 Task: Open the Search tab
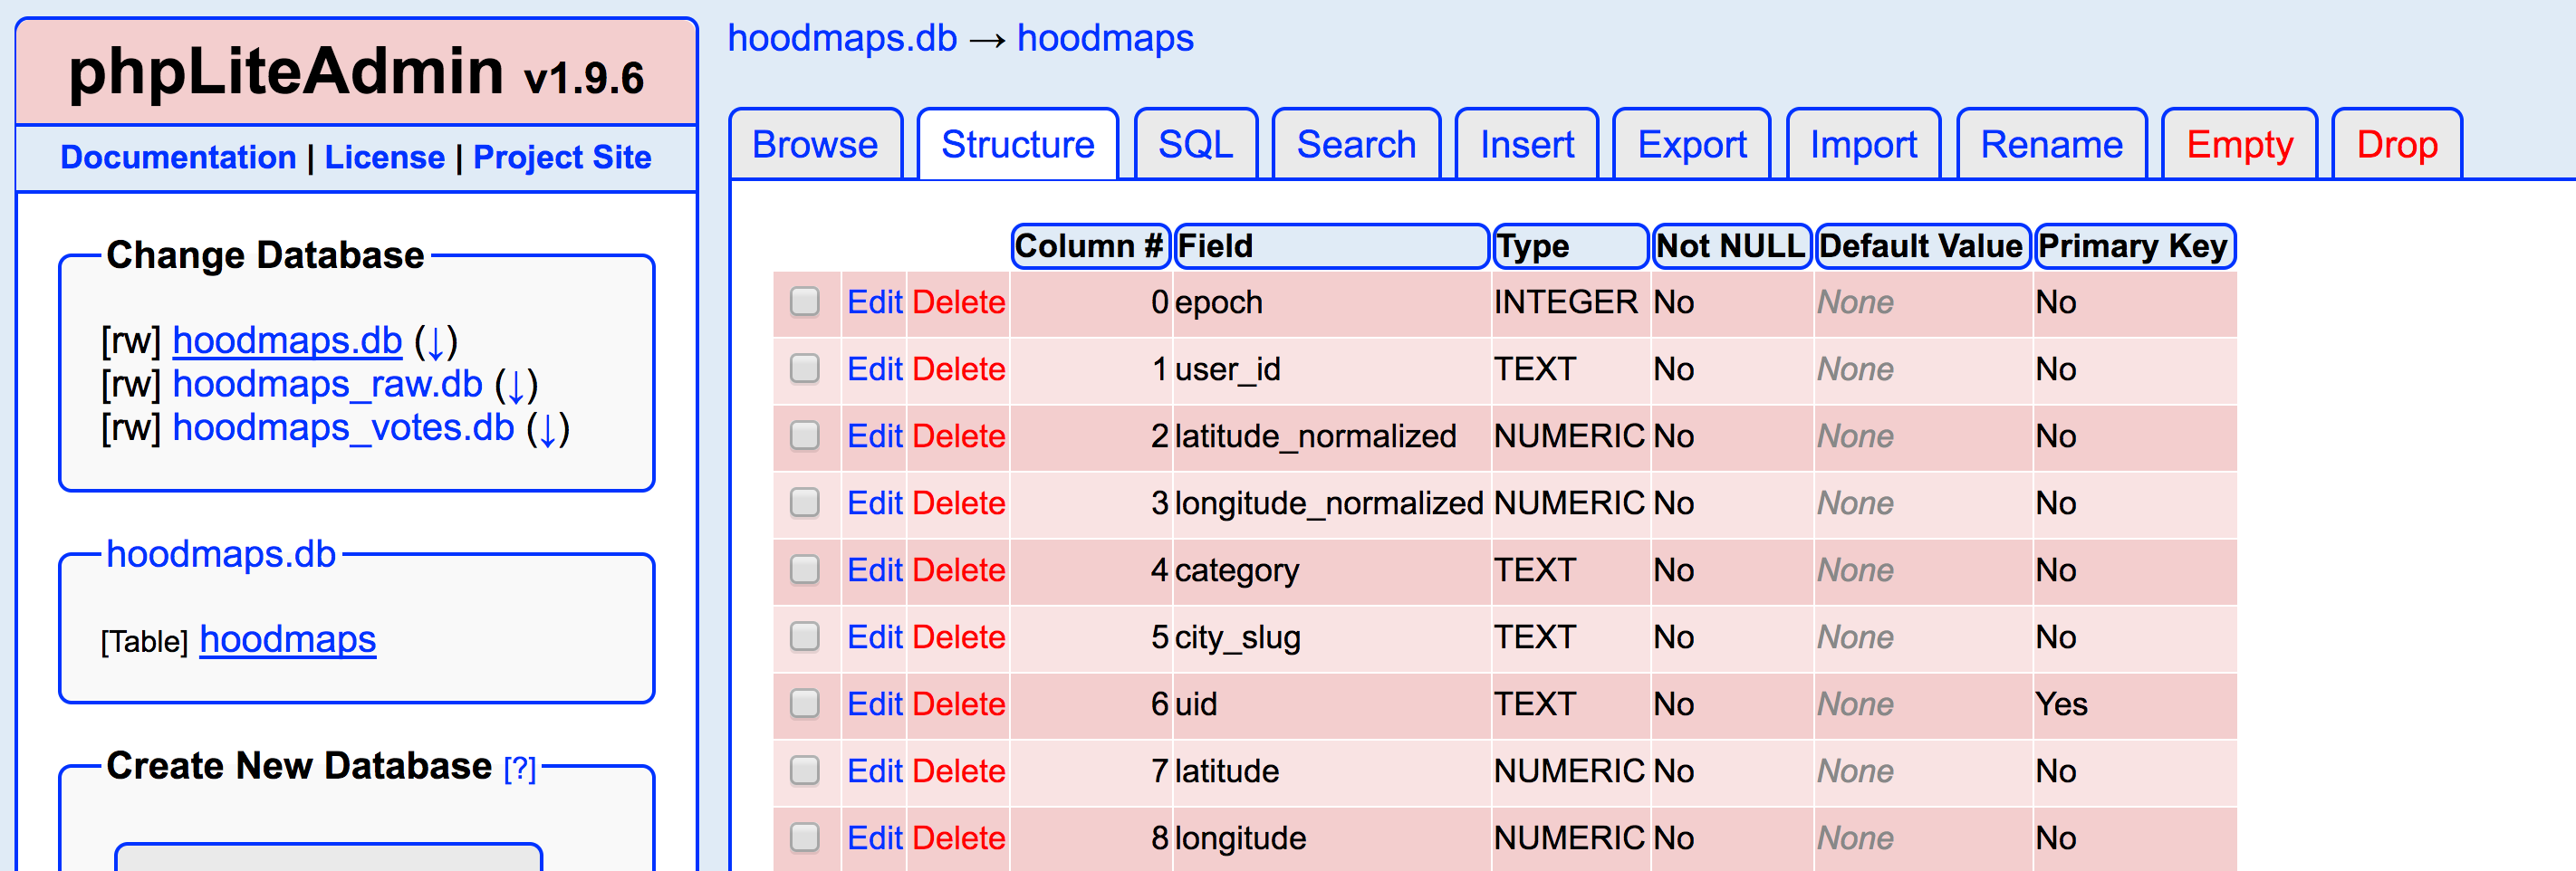tap(1356, 144)
